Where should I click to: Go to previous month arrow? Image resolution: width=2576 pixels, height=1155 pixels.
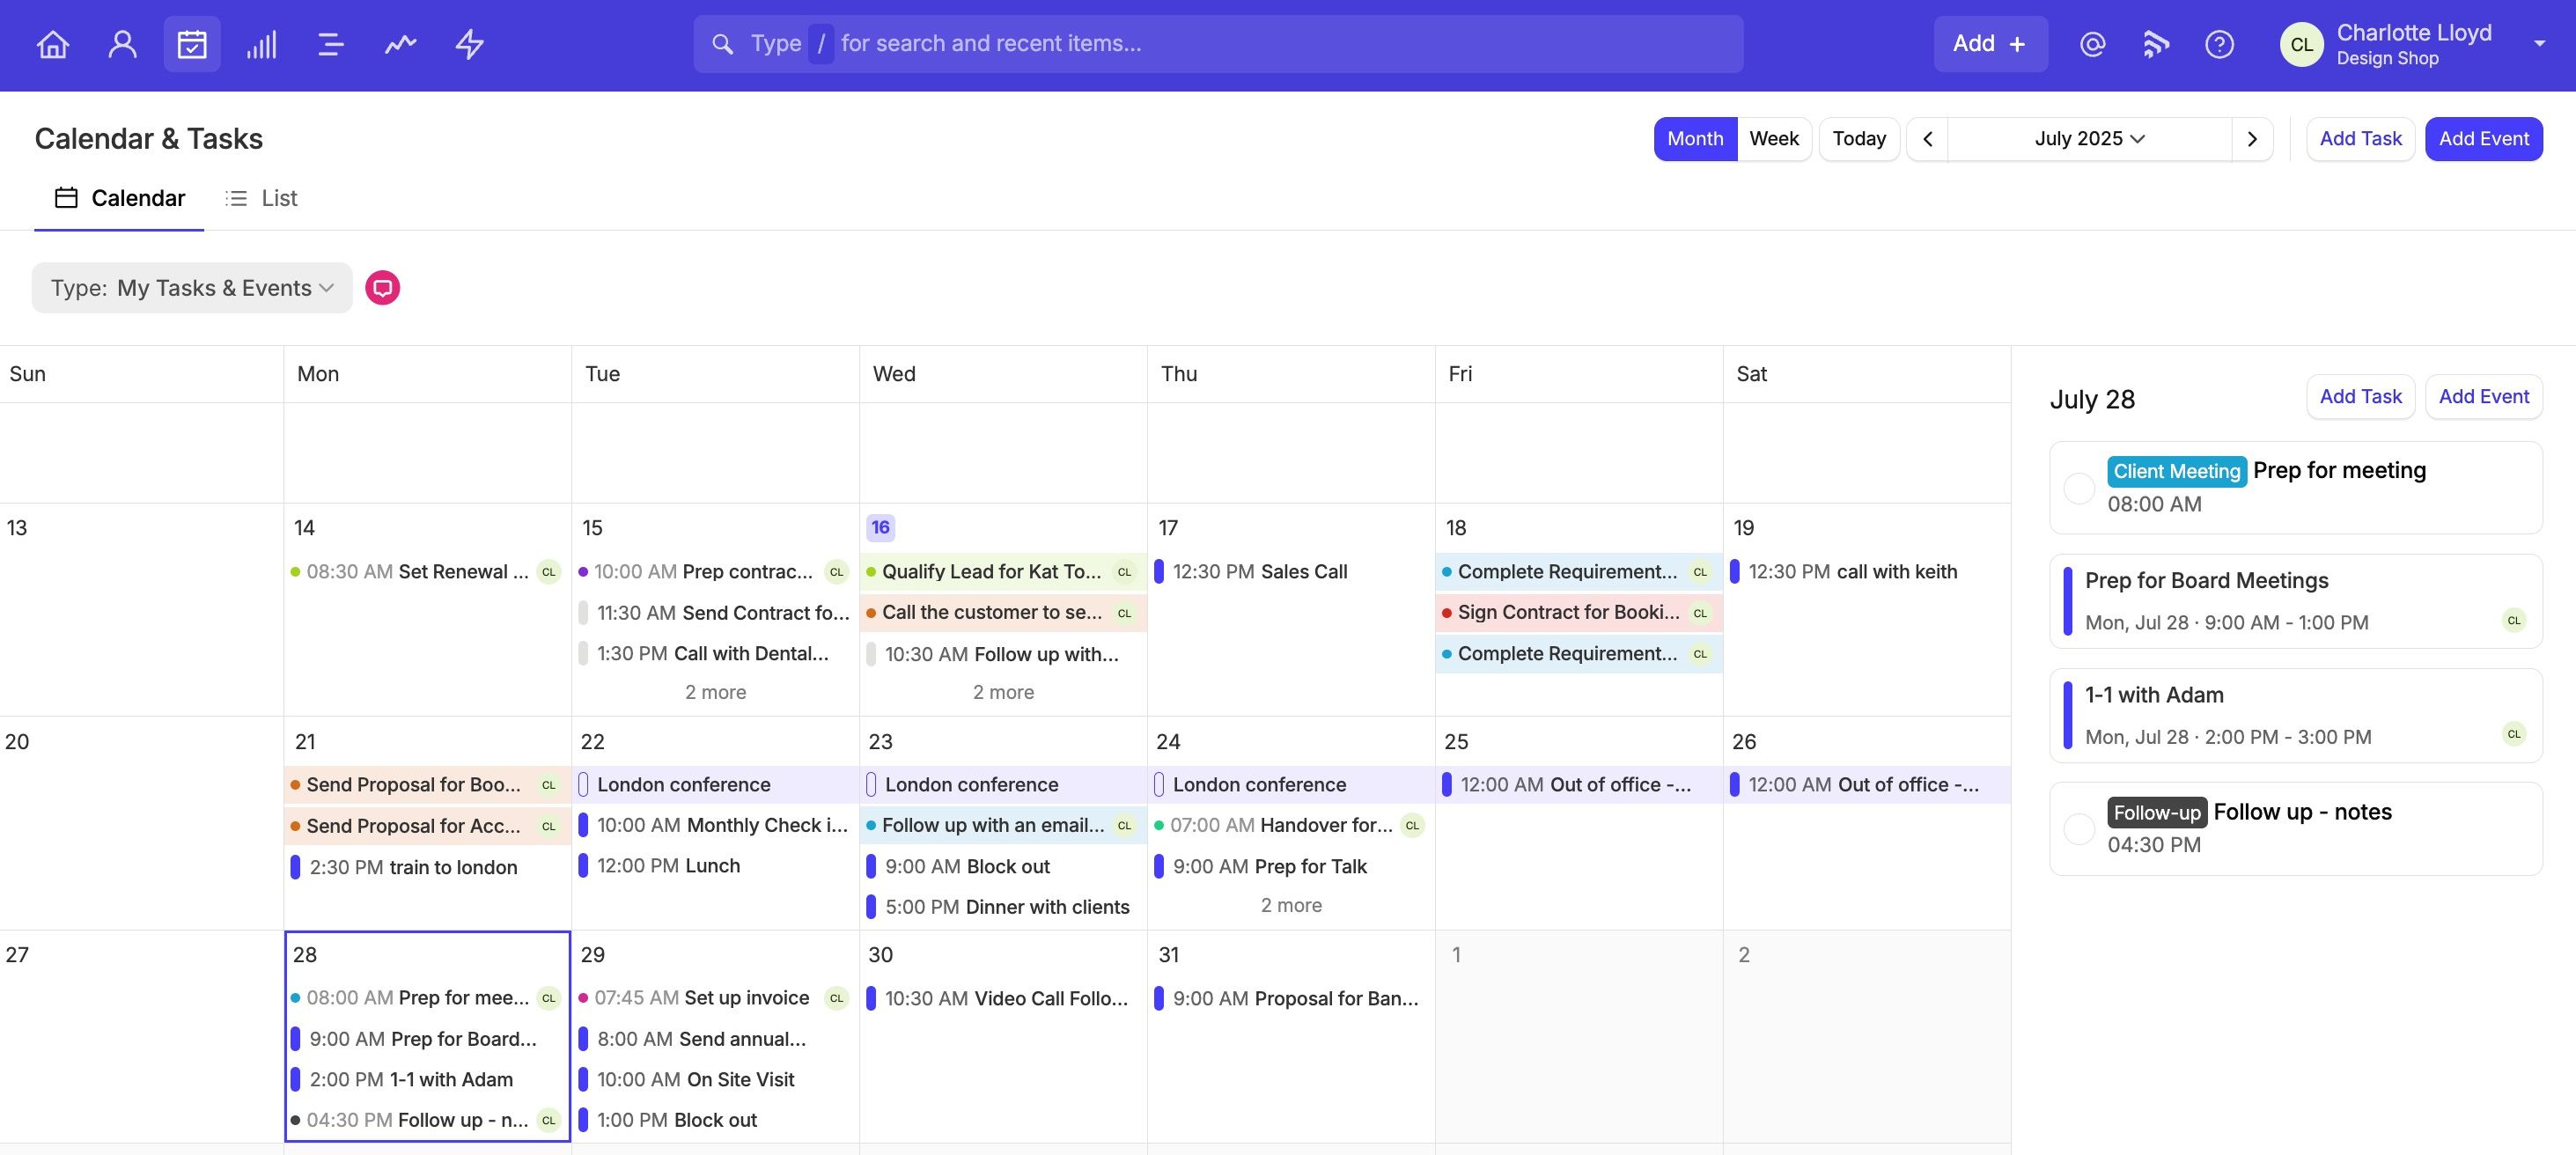pyautogui.click(x=1928, y=139)
